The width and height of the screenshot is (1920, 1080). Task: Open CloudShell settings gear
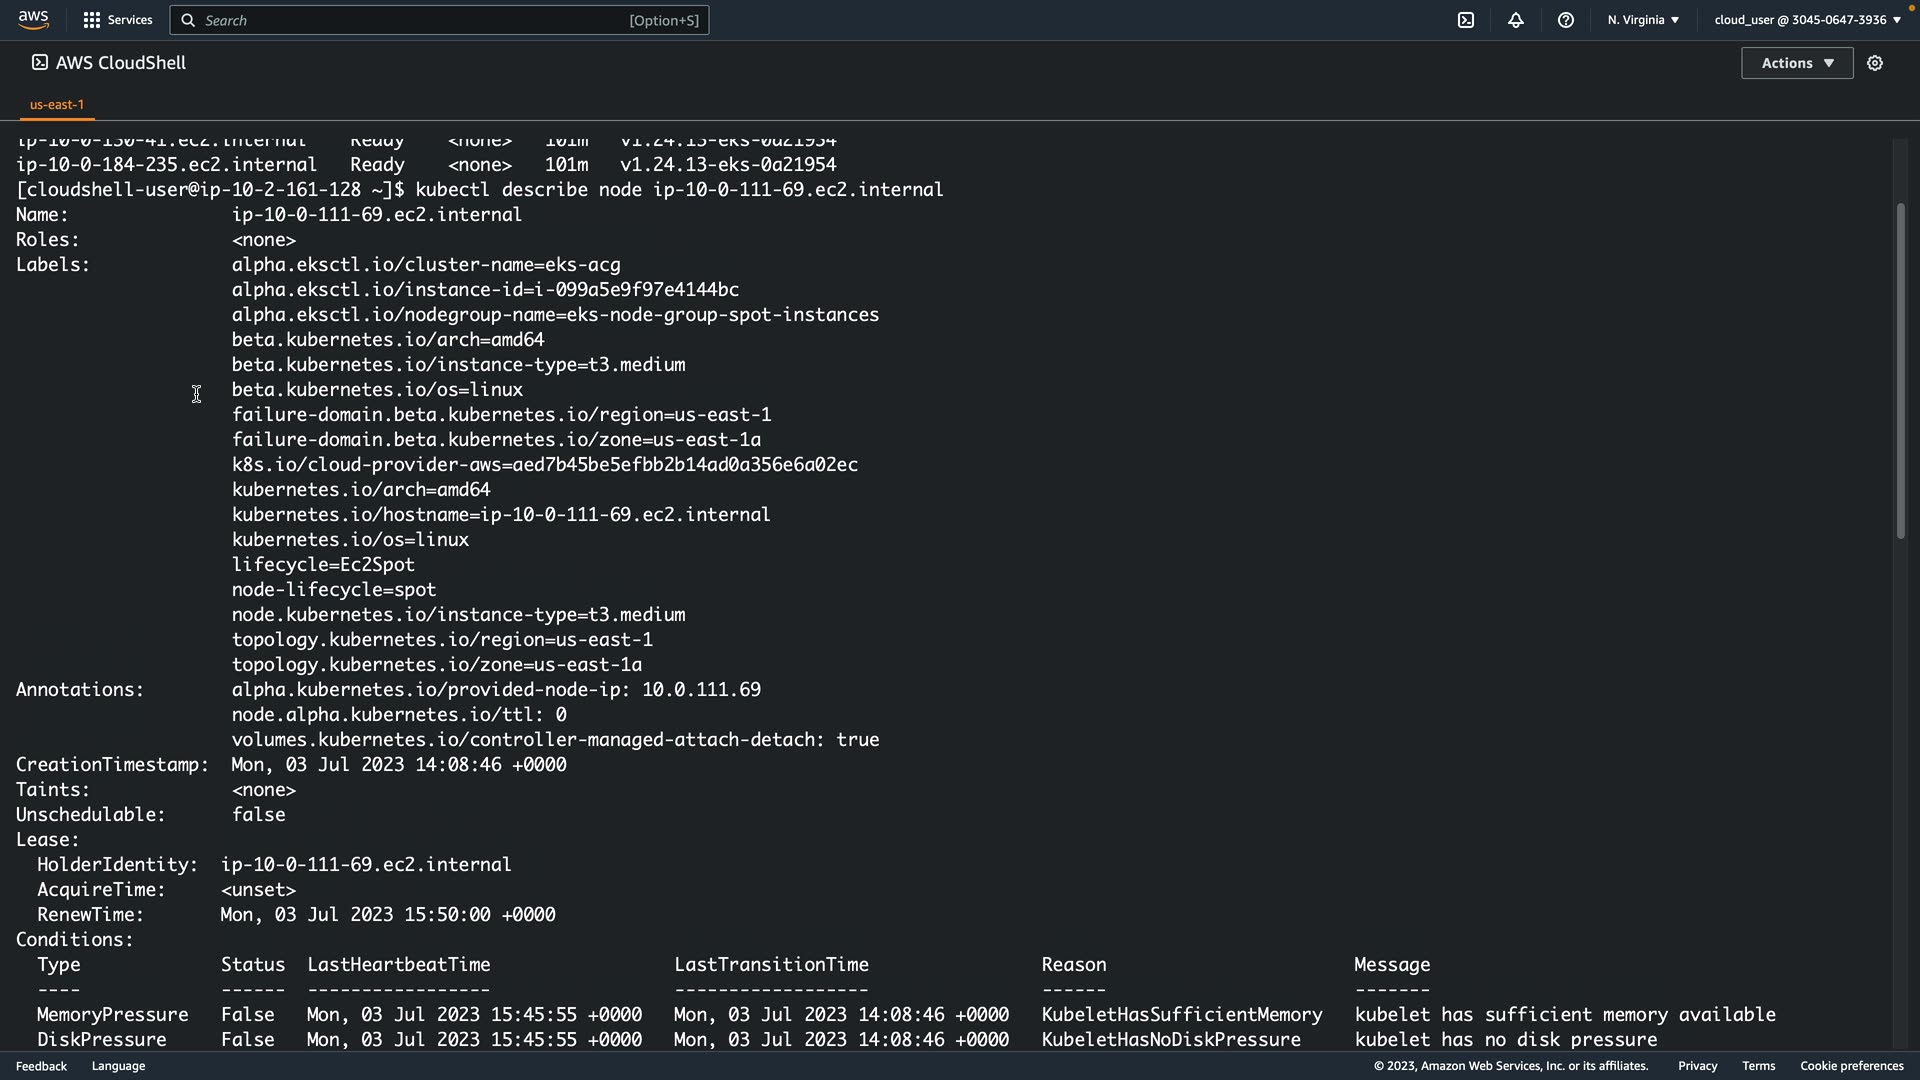(1875, 63)
